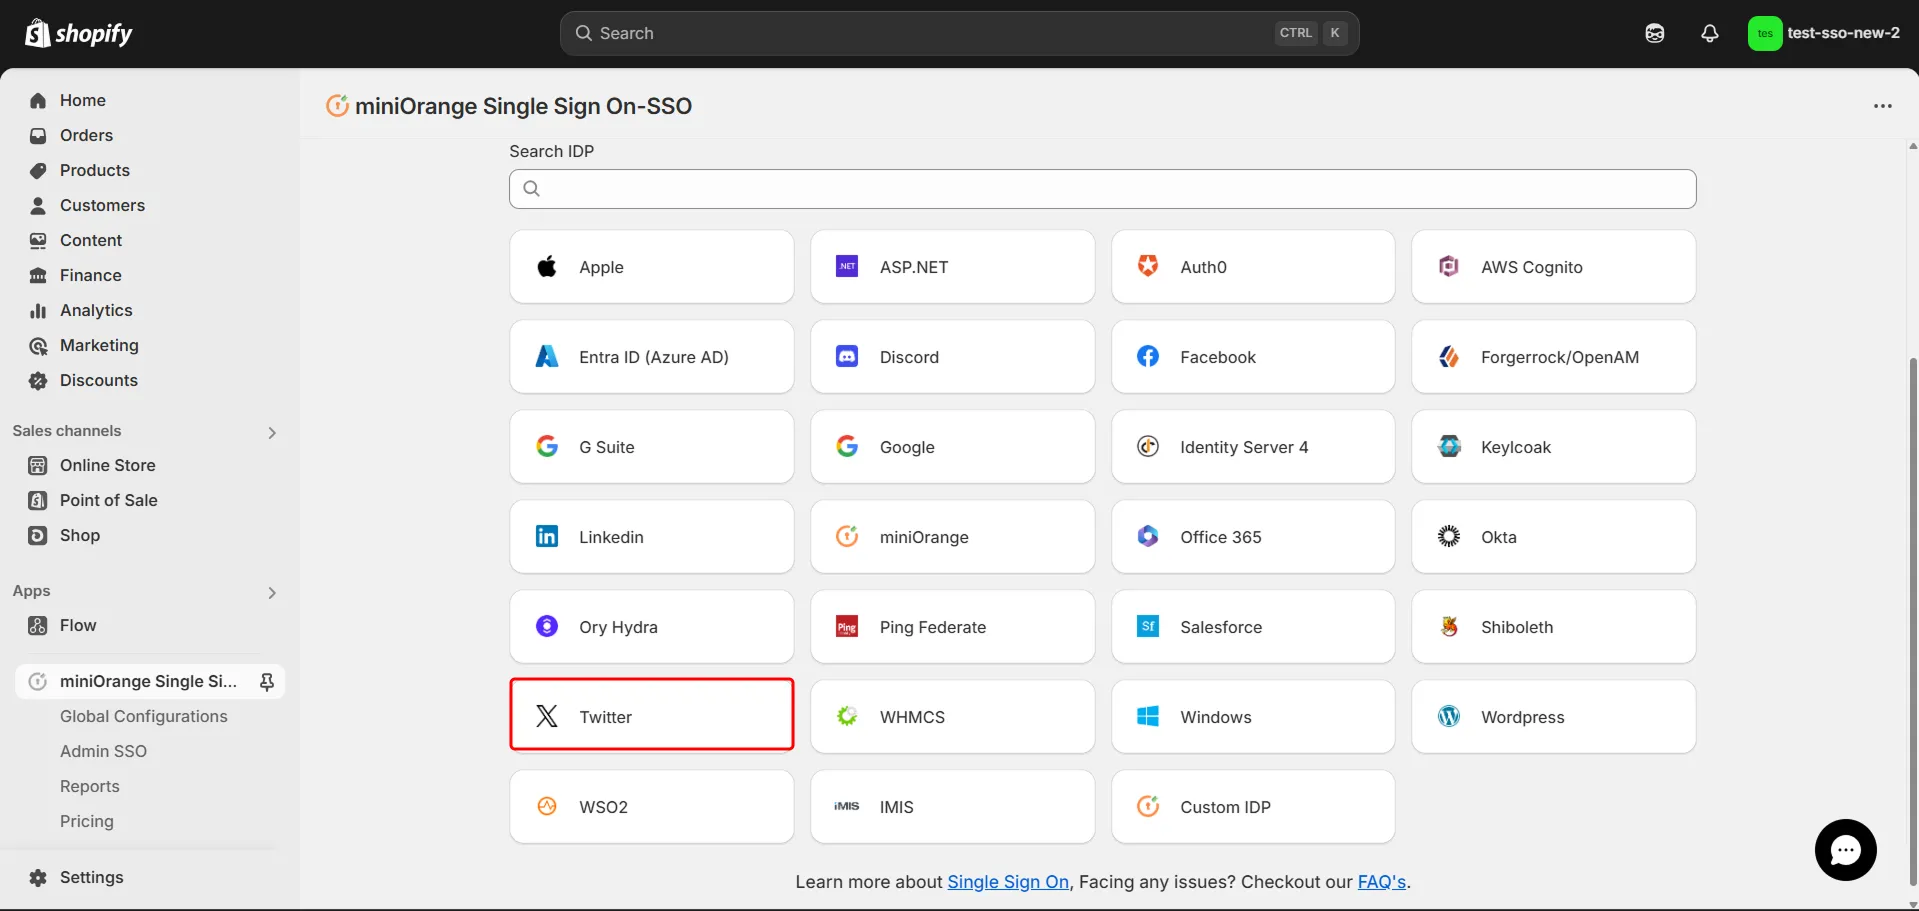Open Orders in sidebar

(86, 135)
